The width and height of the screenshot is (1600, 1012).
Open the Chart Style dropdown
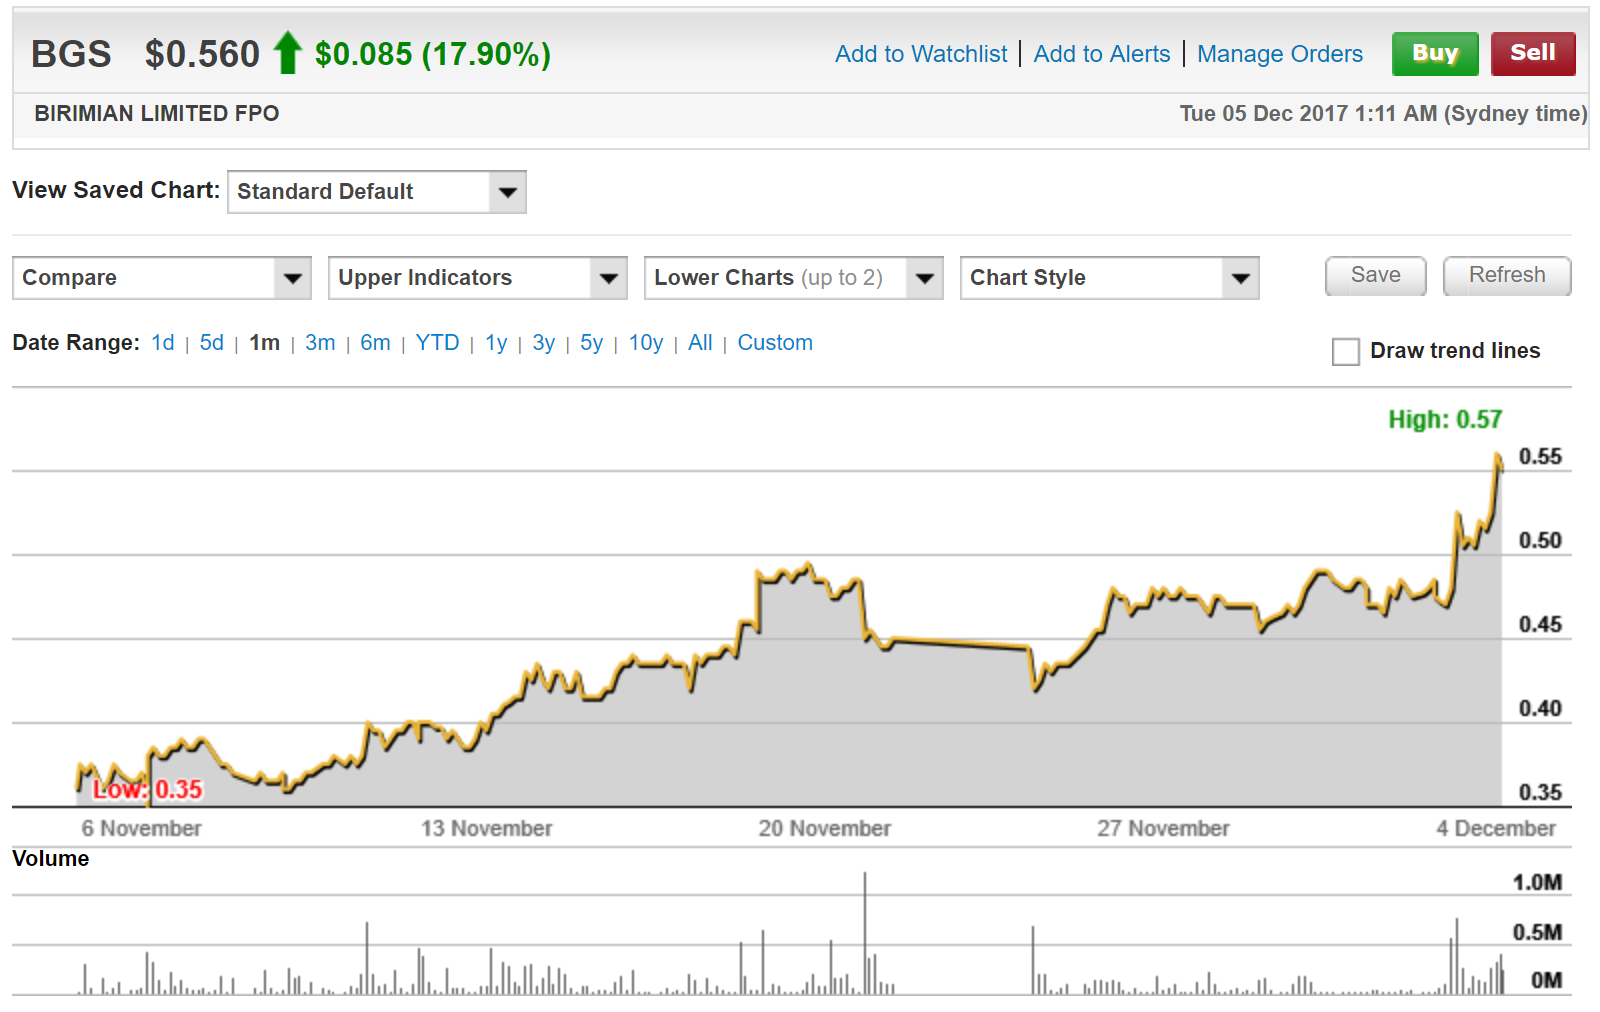pos(1109,278)
